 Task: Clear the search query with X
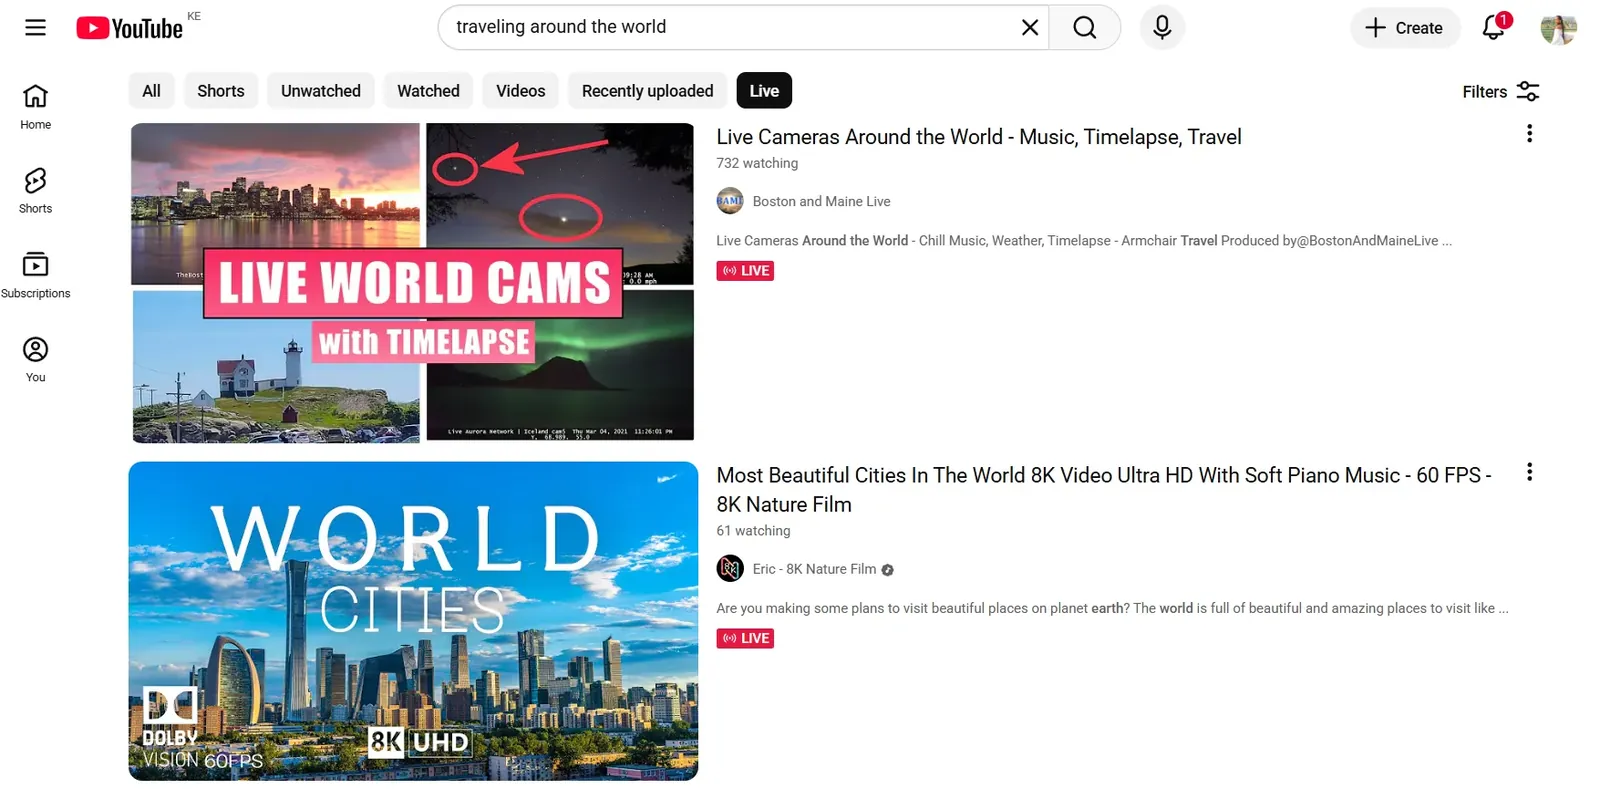(1029, 27)
